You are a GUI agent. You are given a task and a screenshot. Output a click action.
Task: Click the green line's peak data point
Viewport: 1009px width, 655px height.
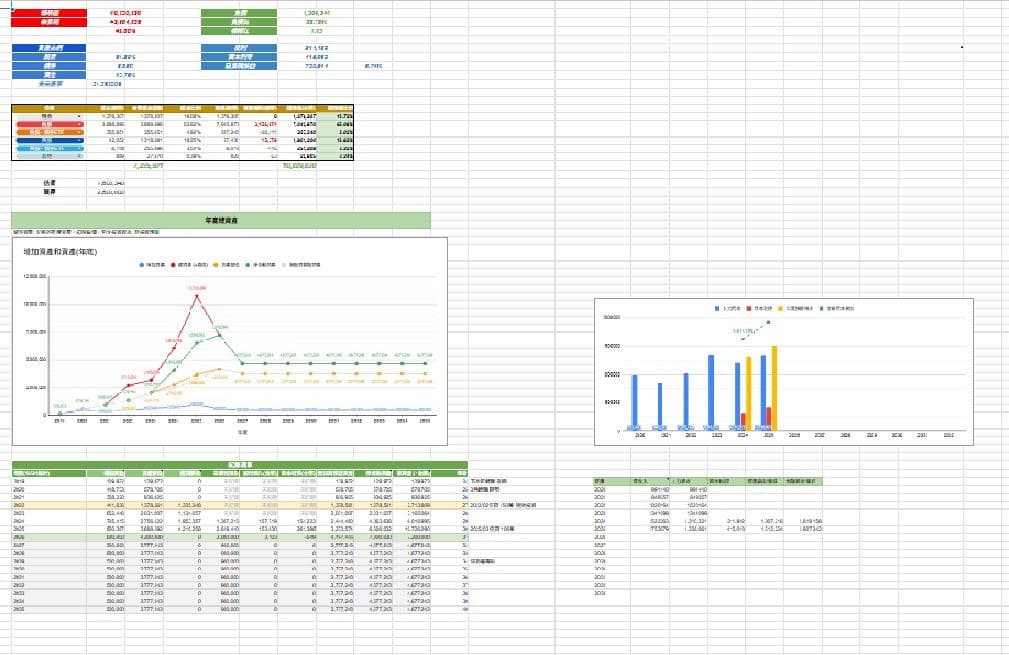219,335
